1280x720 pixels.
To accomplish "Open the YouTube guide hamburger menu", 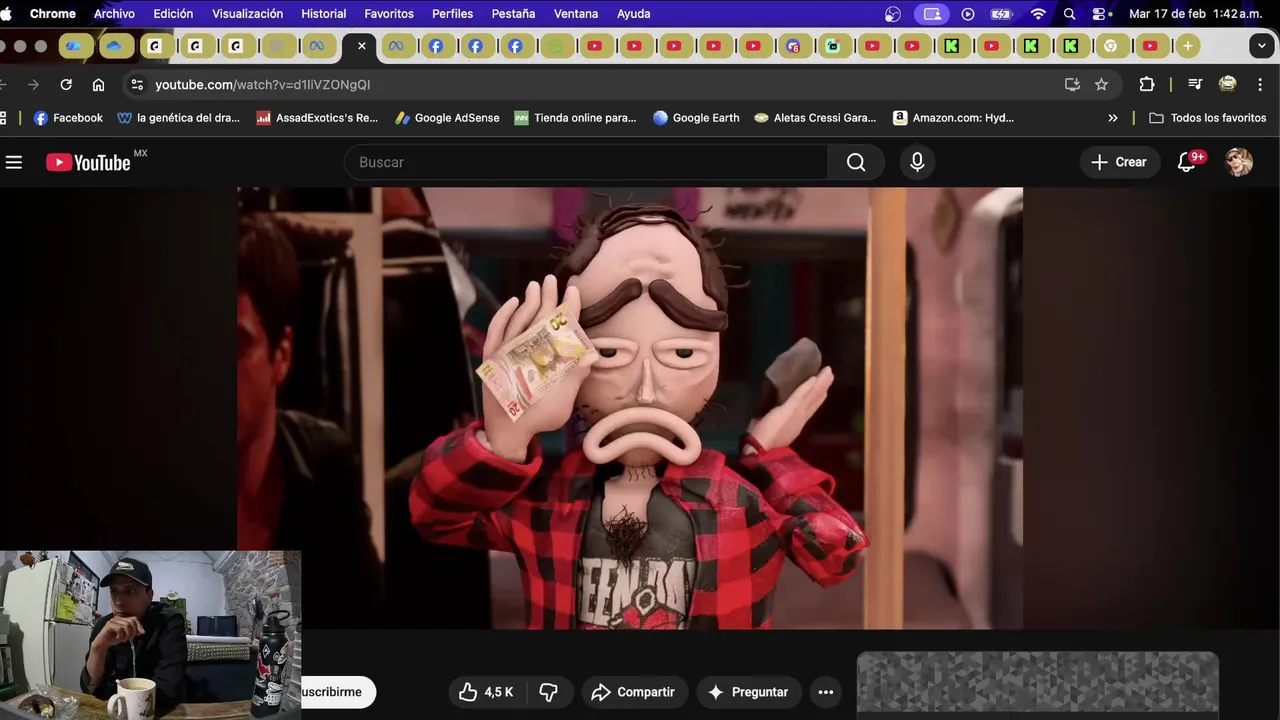I will tap(14, 162).
